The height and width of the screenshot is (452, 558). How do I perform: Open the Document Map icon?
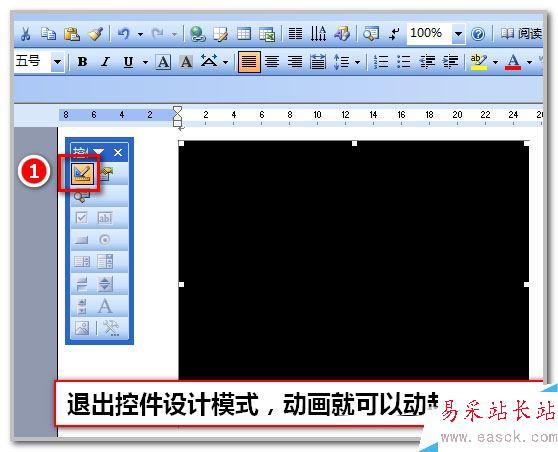[x=370, y=34]
